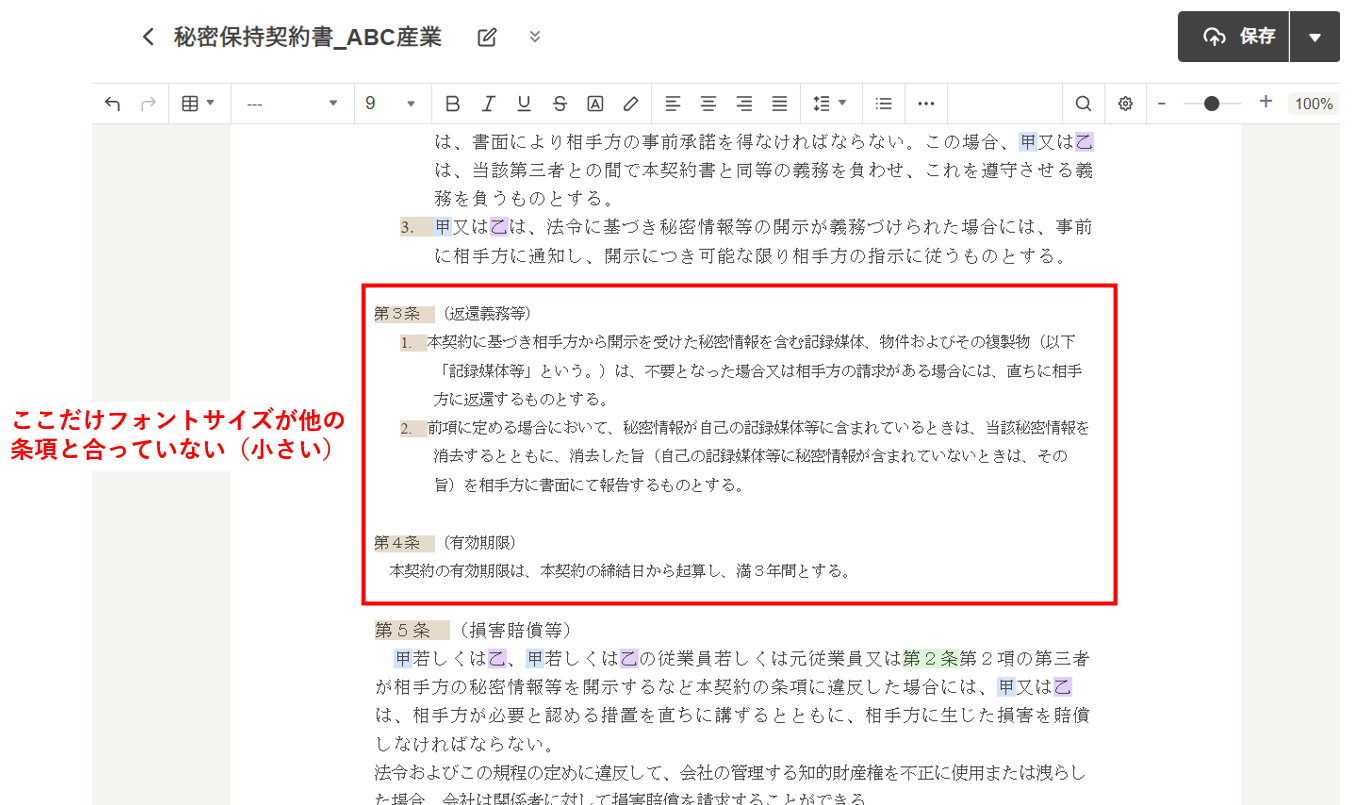The height and width of the screenshot is (805, 1362).
Task: Click the search magnifier icon
Action: (x=1083, y=103)
